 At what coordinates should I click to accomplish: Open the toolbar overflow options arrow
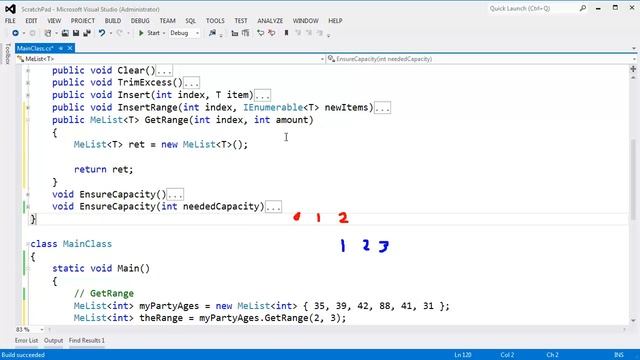click(329, 35)
